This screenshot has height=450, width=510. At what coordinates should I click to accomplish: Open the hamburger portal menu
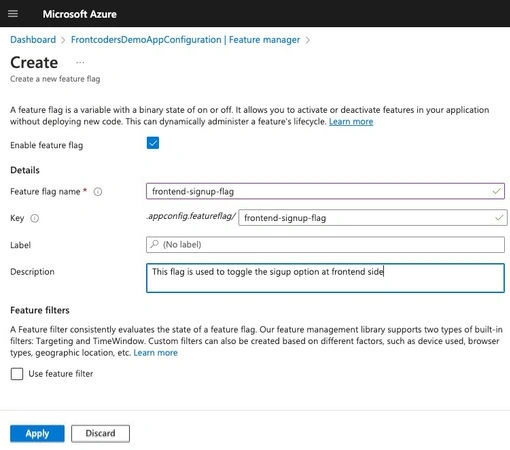(13, 14)
